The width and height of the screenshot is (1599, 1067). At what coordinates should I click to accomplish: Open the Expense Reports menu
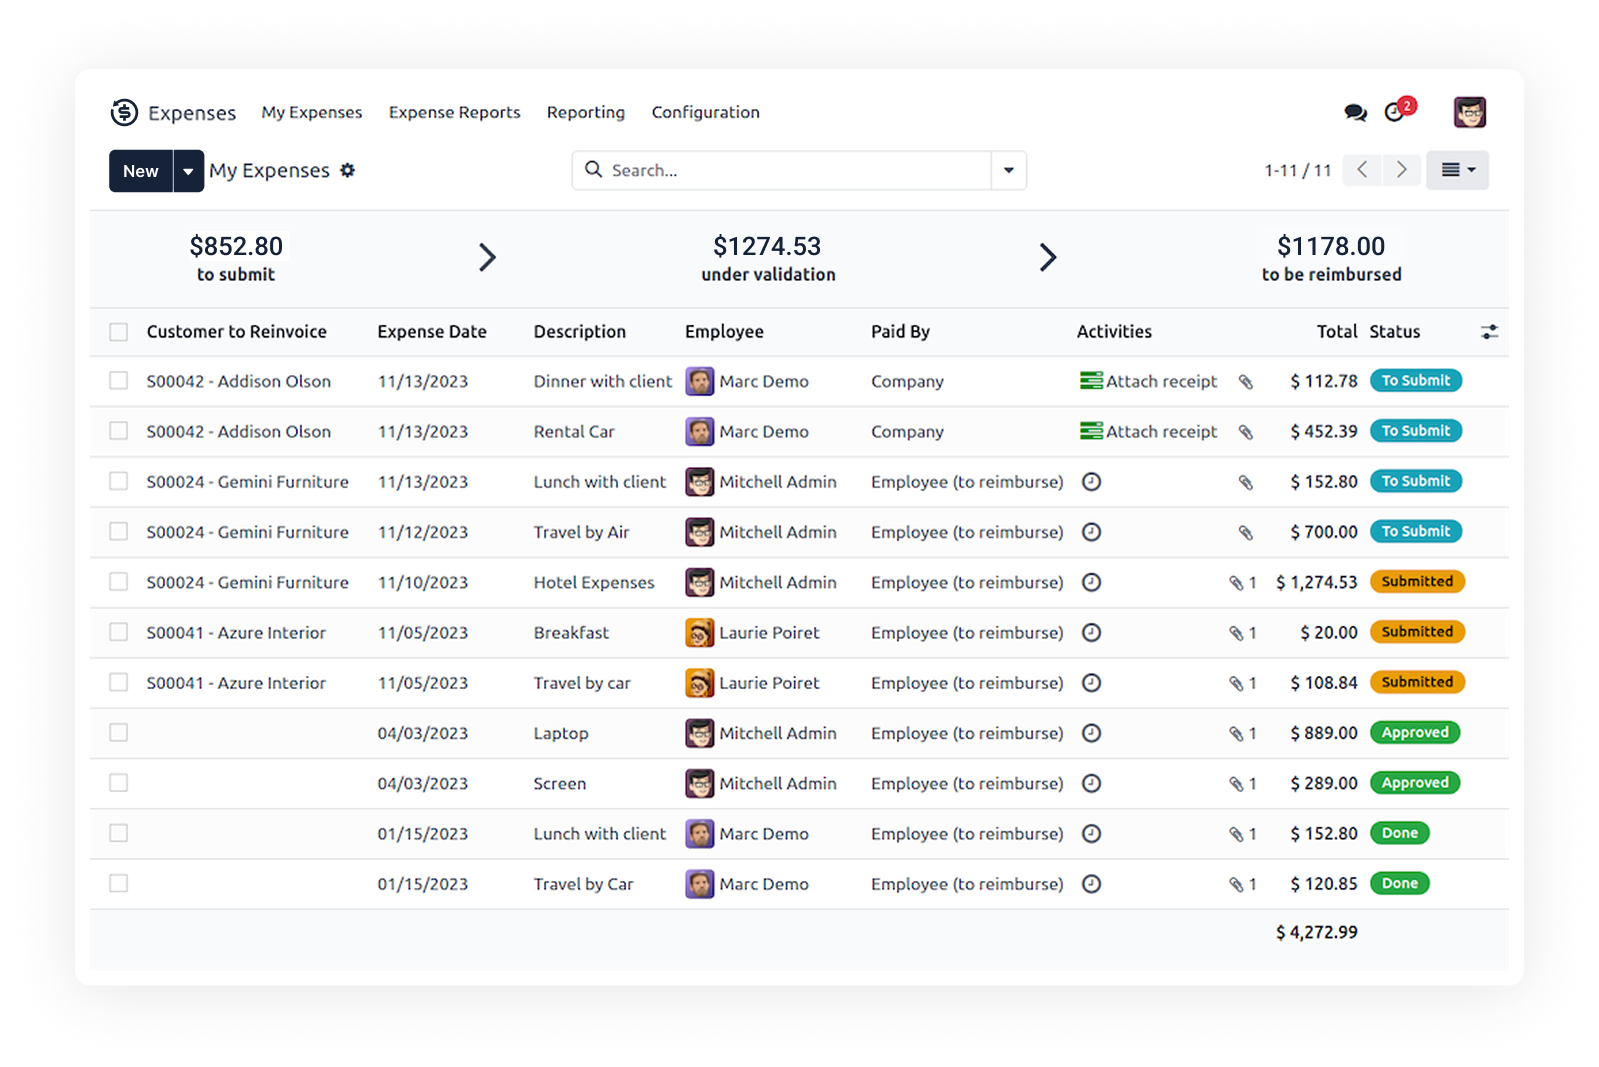[455, 112]
